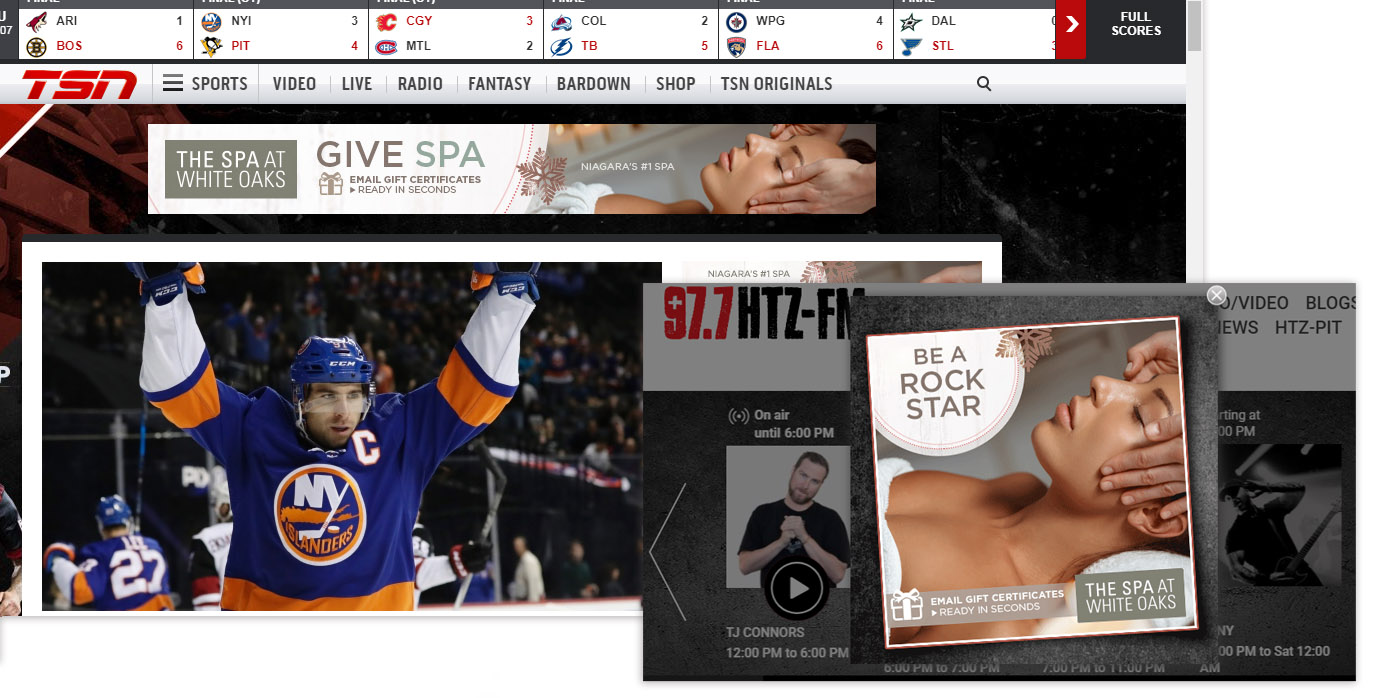
Task: Click the Dallas Stars team logo
Action: (911, 21)
